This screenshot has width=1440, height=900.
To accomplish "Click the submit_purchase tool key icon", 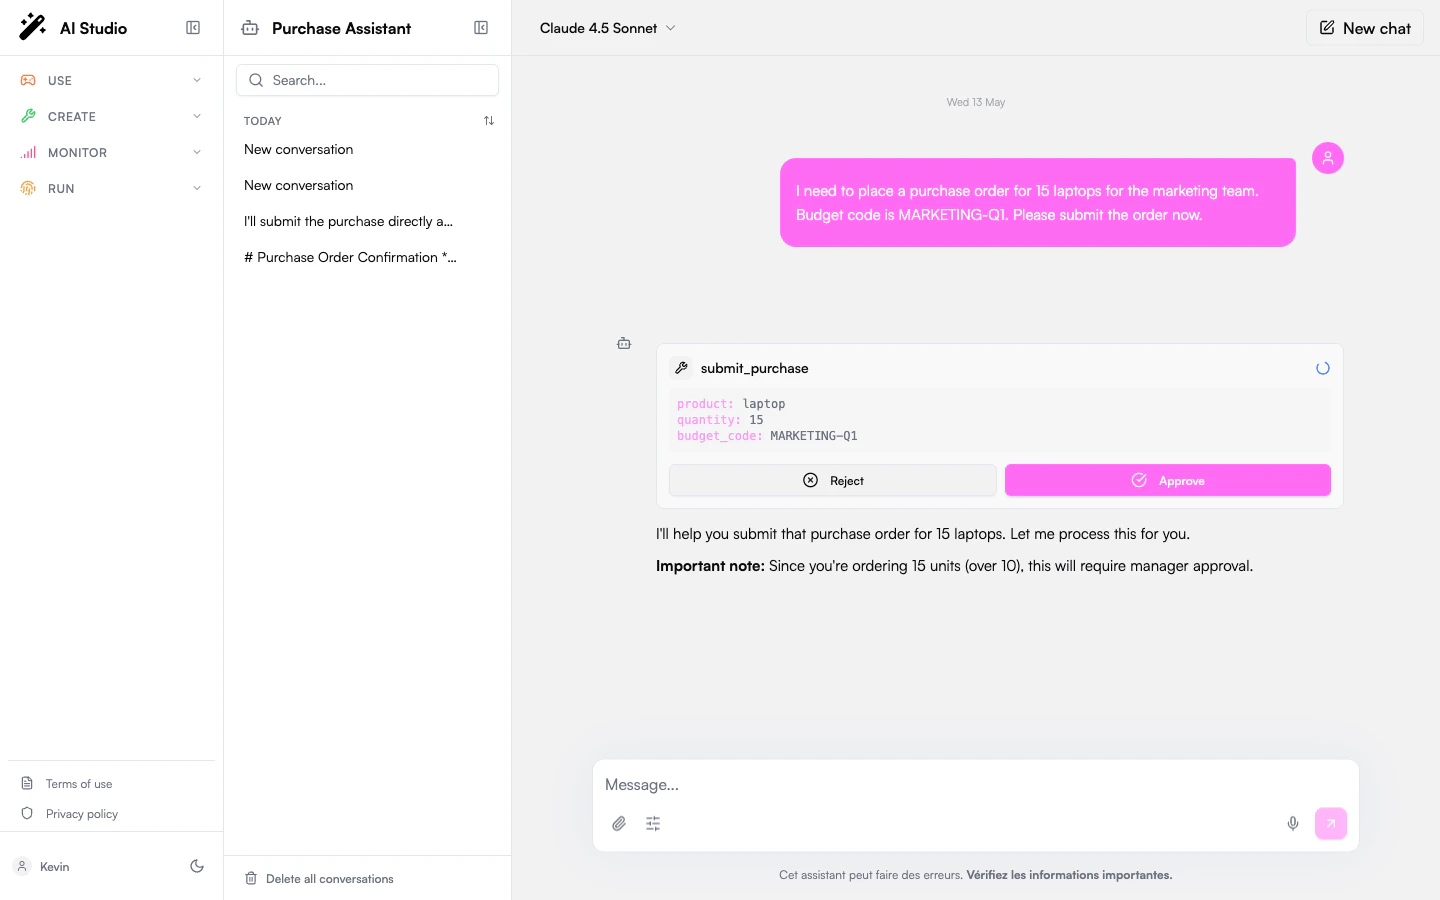I will click(681, 368).
